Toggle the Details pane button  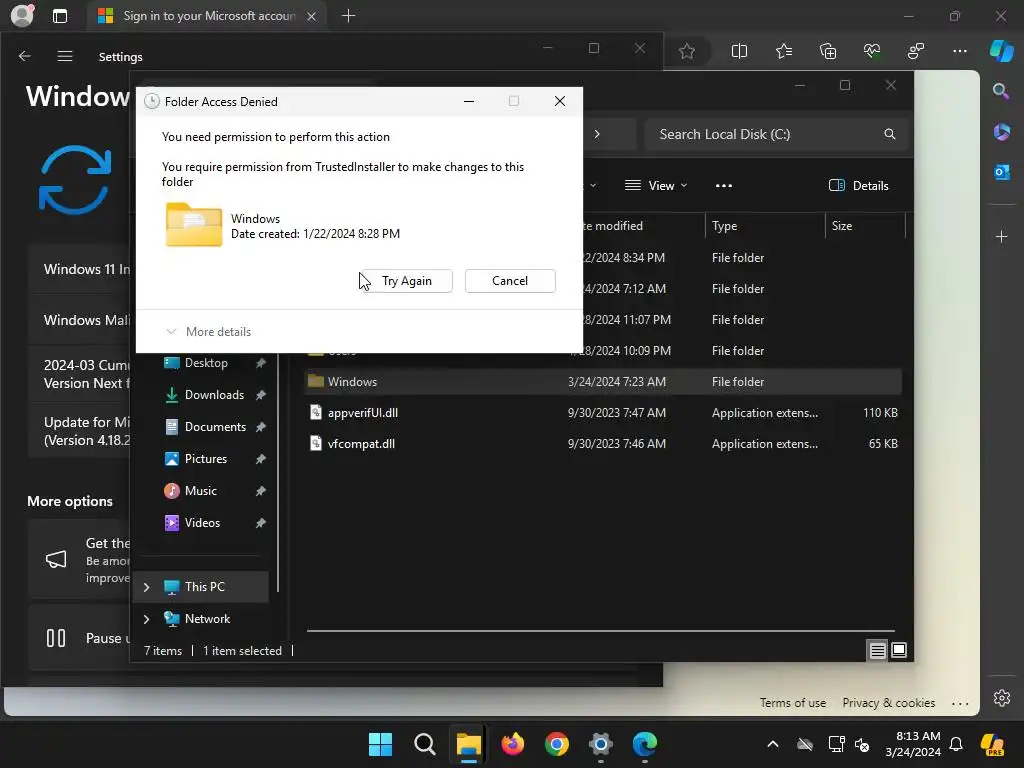(858, 185)
